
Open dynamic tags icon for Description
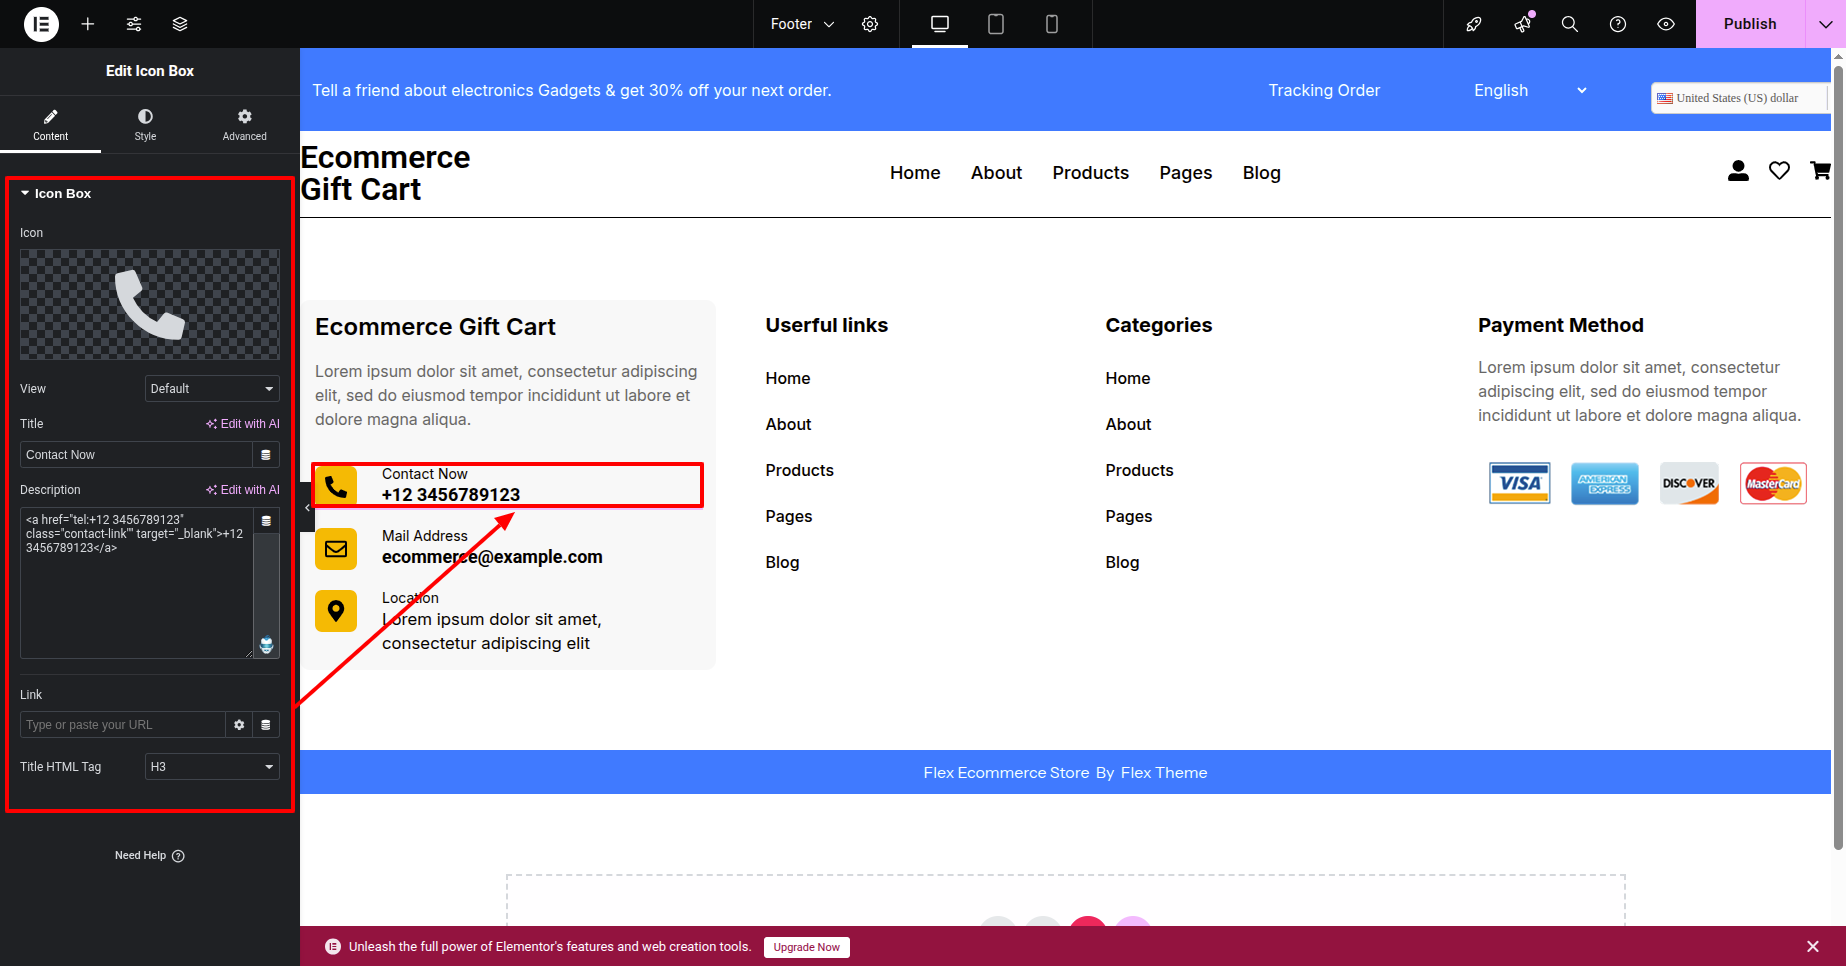pos(266,521)
